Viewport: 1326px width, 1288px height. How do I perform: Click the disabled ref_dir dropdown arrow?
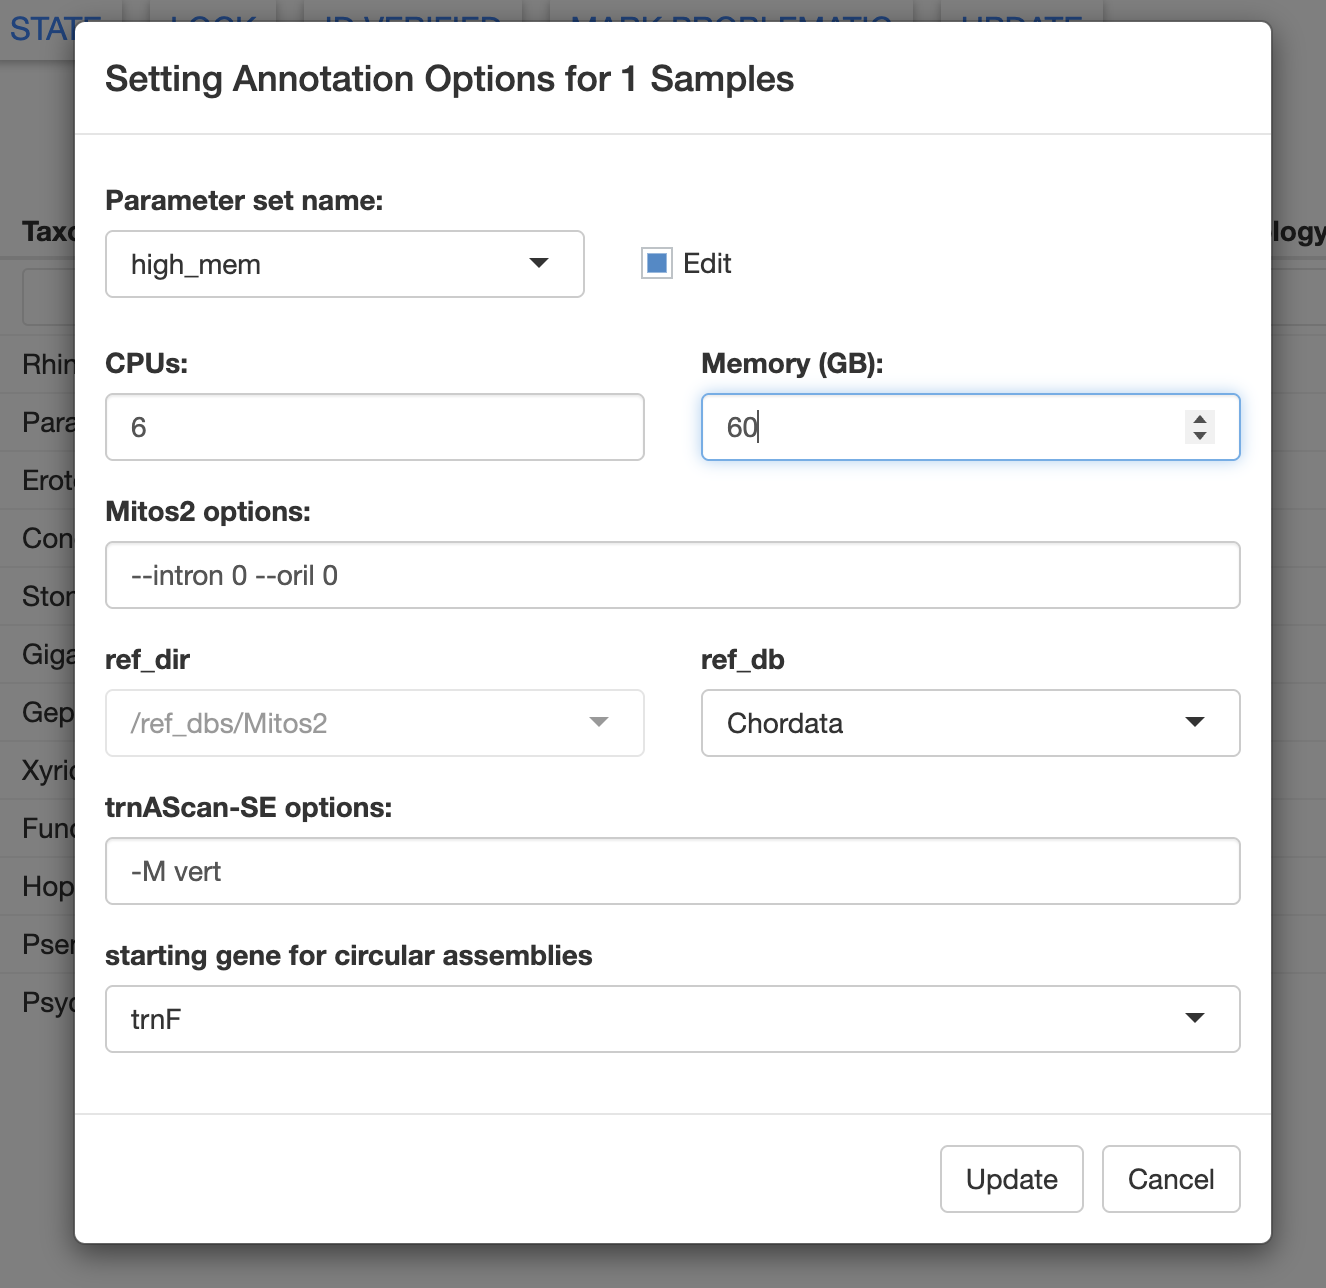pyautogui.click(x=599, y=722)
